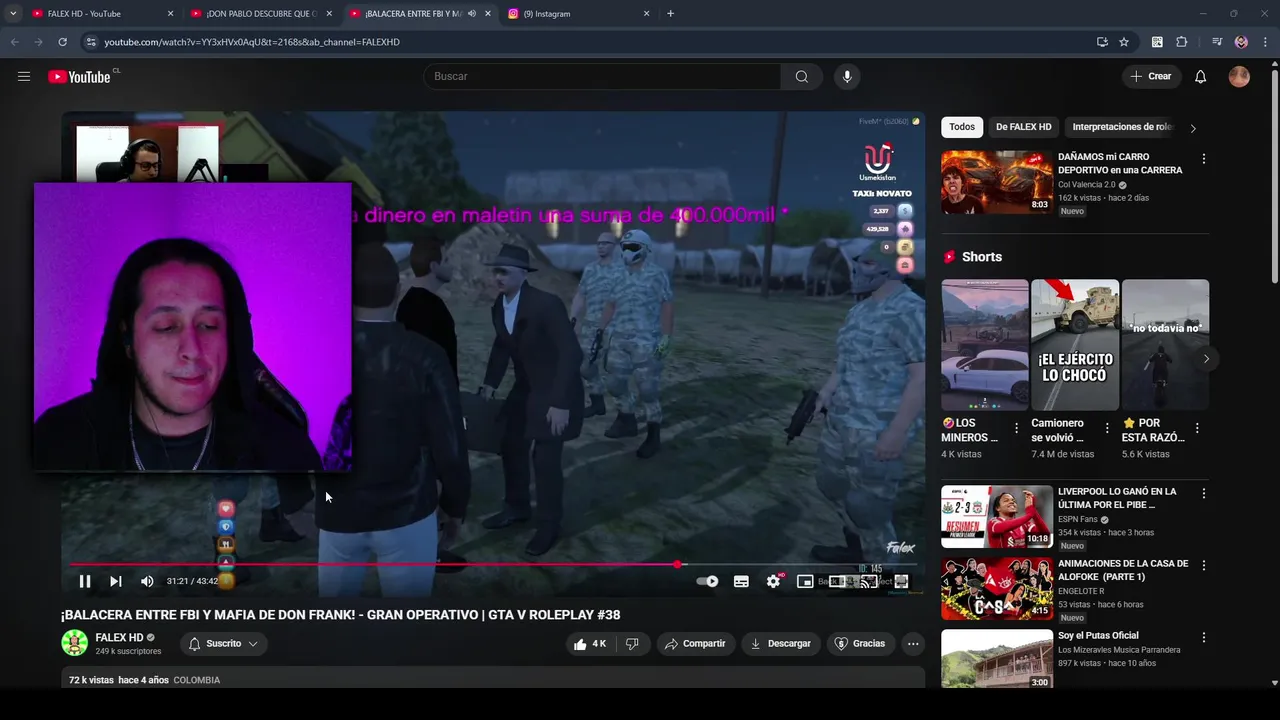Screen dimensions: 1280x720
Task: Open more actions below the video
Action: [913, 644]
